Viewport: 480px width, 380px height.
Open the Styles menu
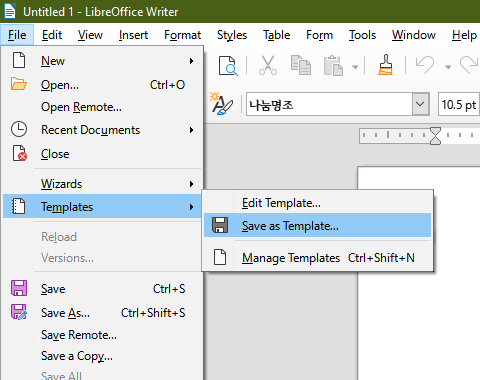232,35
